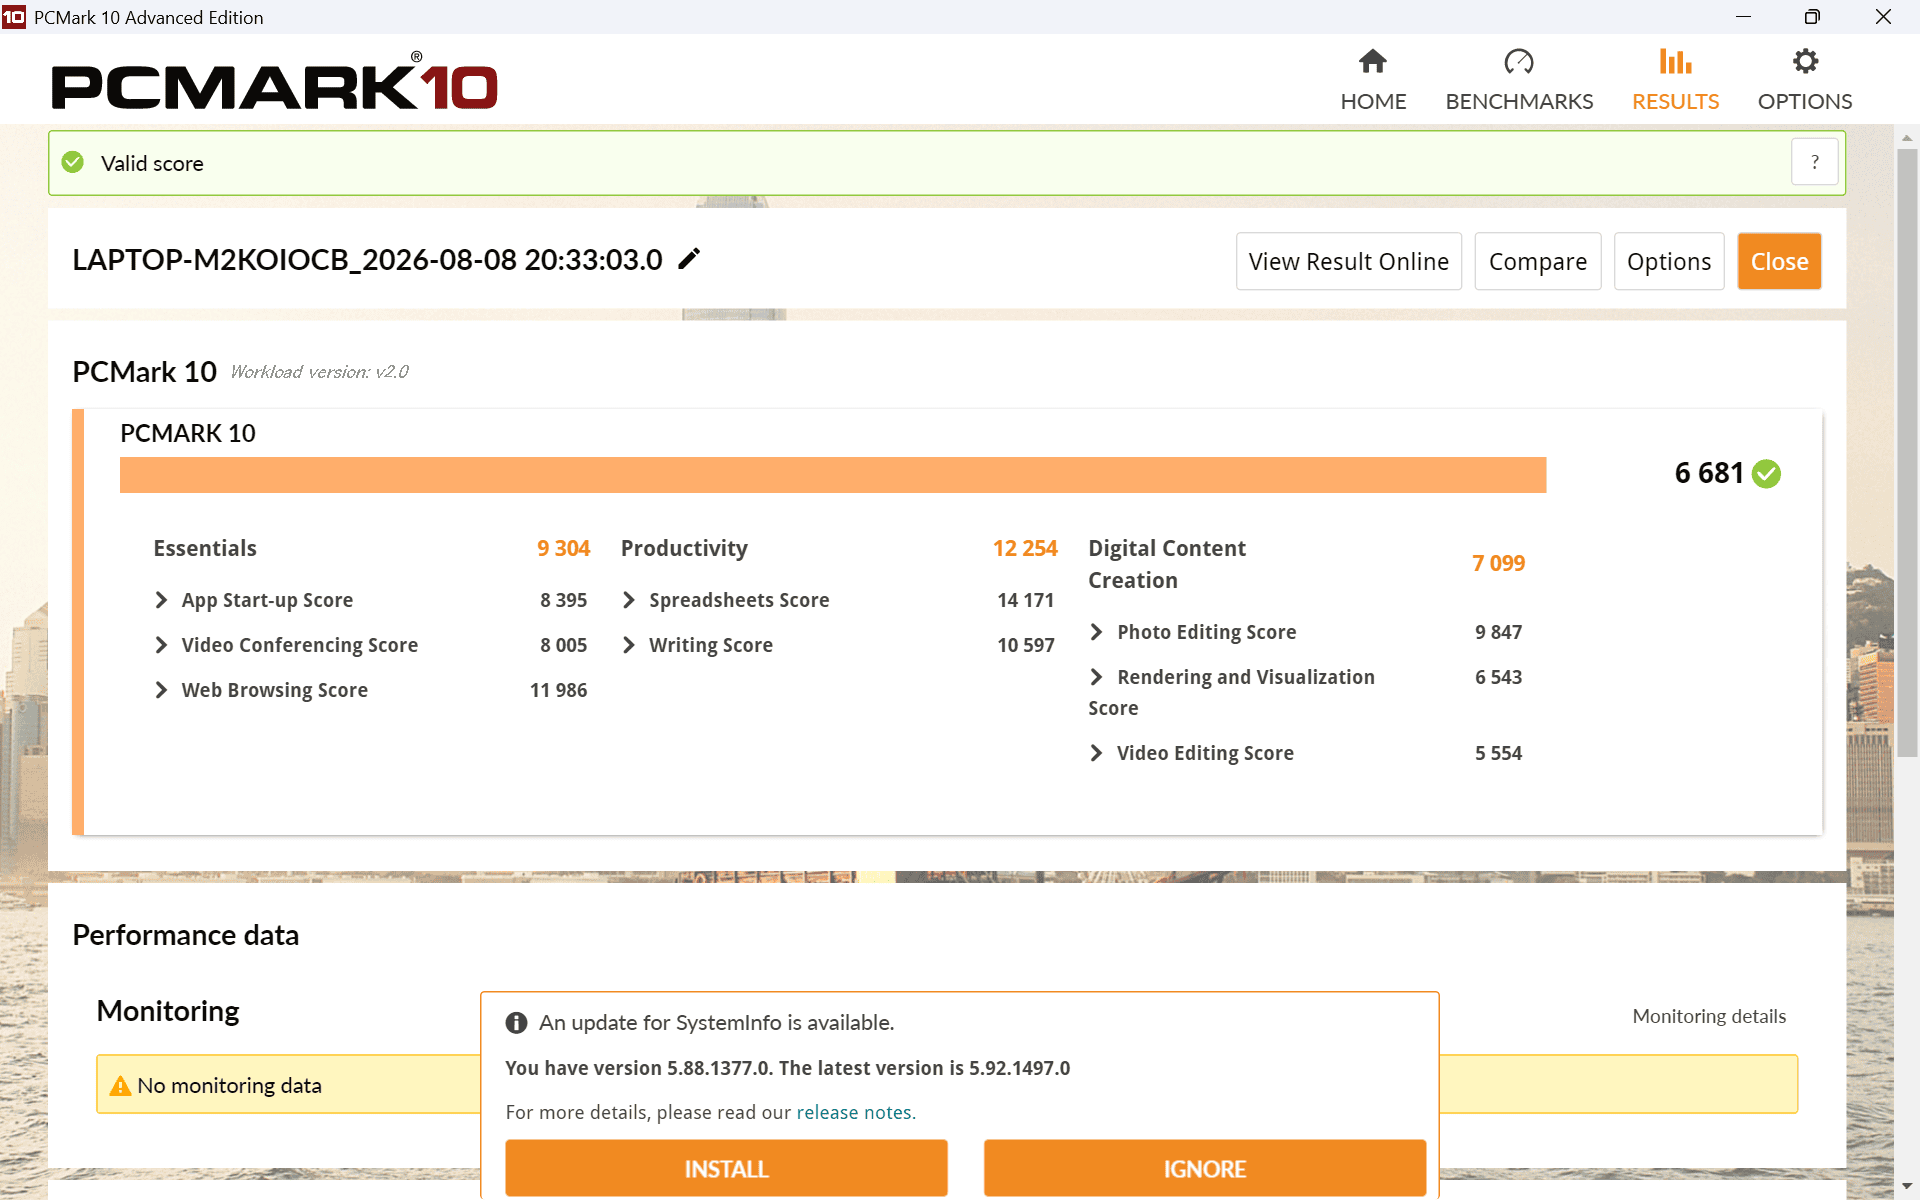Click the PCMark 10 logo
1920x1200 pixels.
[275, 81]
